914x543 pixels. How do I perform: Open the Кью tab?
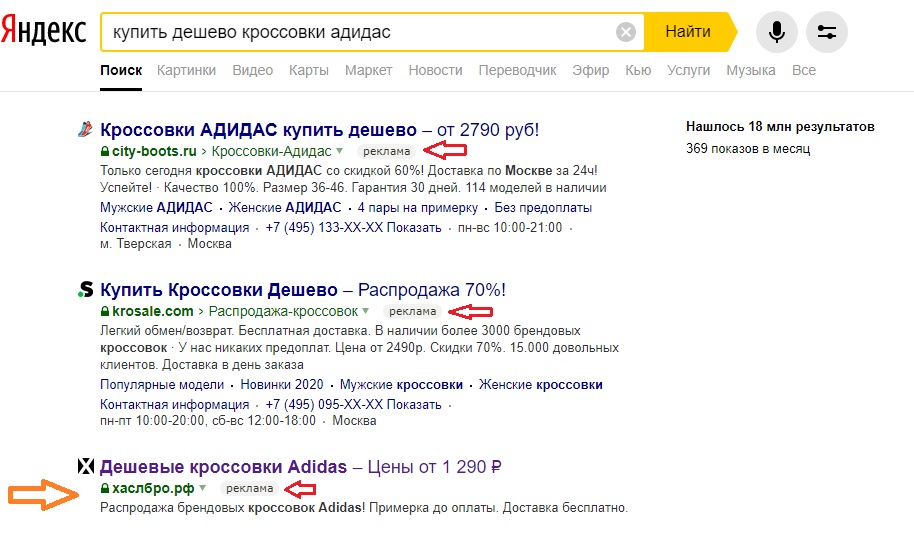pos(638,70)
